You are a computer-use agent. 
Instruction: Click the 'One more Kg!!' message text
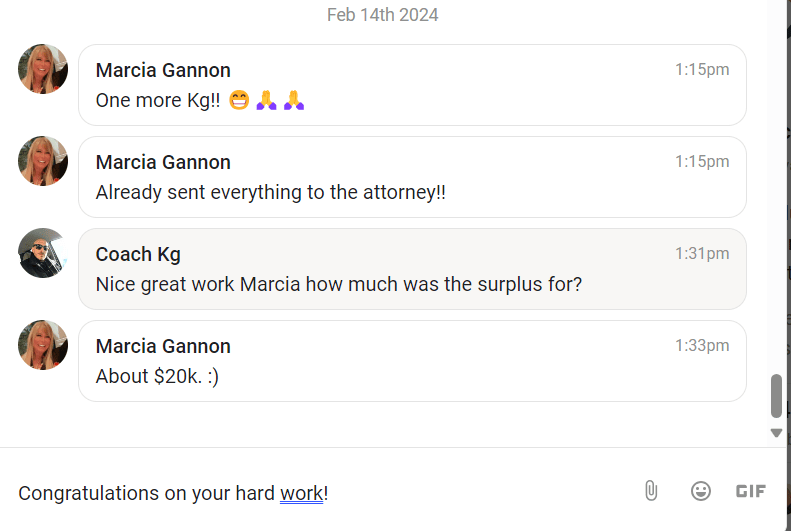157,101
